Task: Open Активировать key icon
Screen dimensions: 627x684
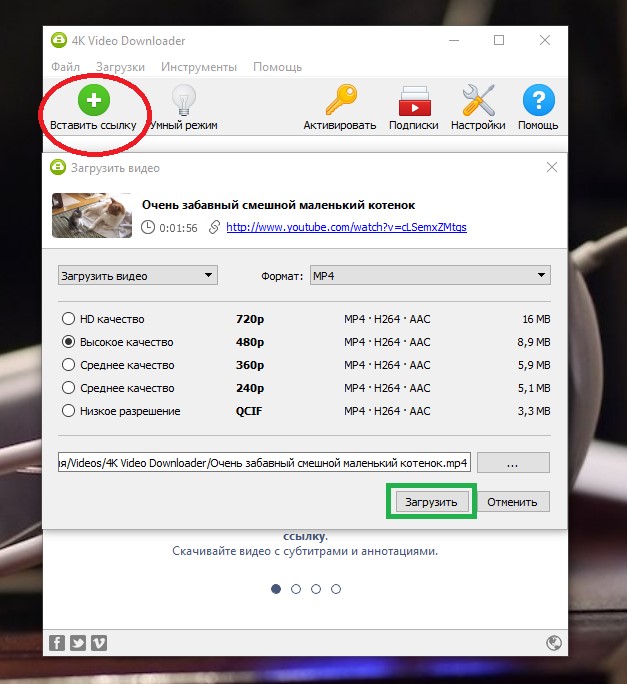Action: (x=340, y=101)
